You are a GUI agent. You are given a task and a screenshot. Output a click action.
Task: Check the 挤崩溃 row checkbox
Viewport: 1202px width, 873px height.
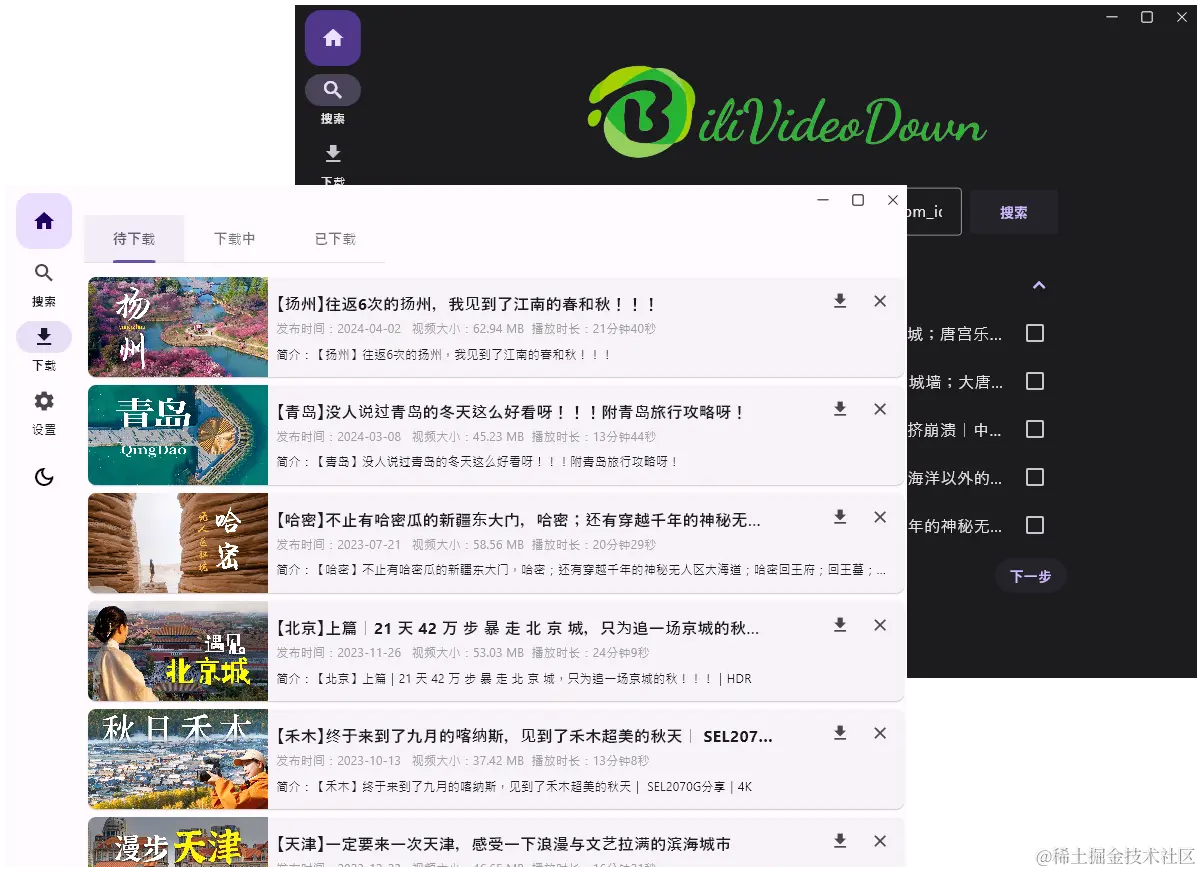pyautogui.click(x=1035, y=429)
